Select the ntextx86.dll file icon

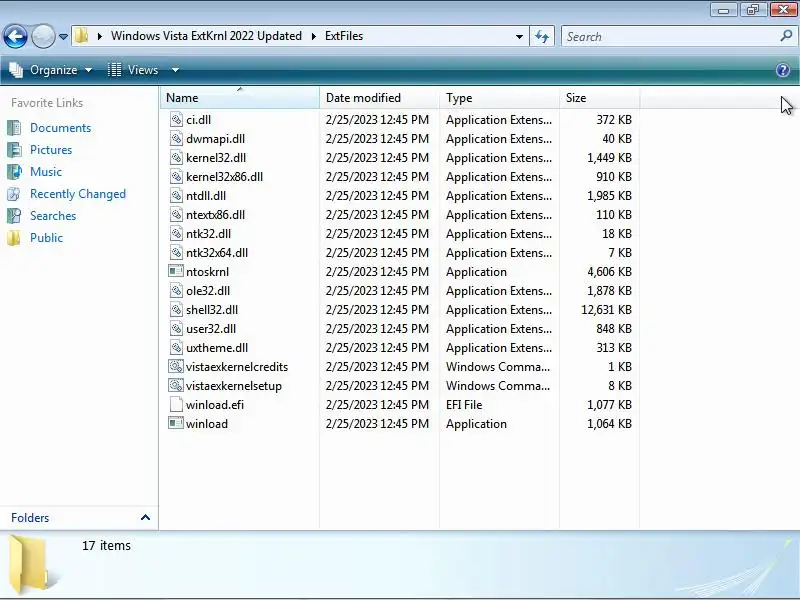pyautogui.click(x=176, y=214)
